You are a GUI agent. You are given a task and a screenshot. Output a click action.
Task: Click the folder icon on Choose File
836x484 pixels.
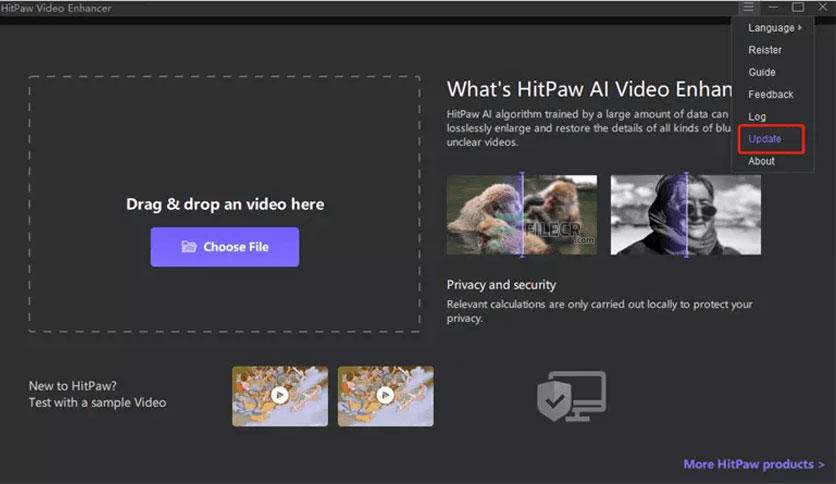pyautogui.click(x=189, y=246)
